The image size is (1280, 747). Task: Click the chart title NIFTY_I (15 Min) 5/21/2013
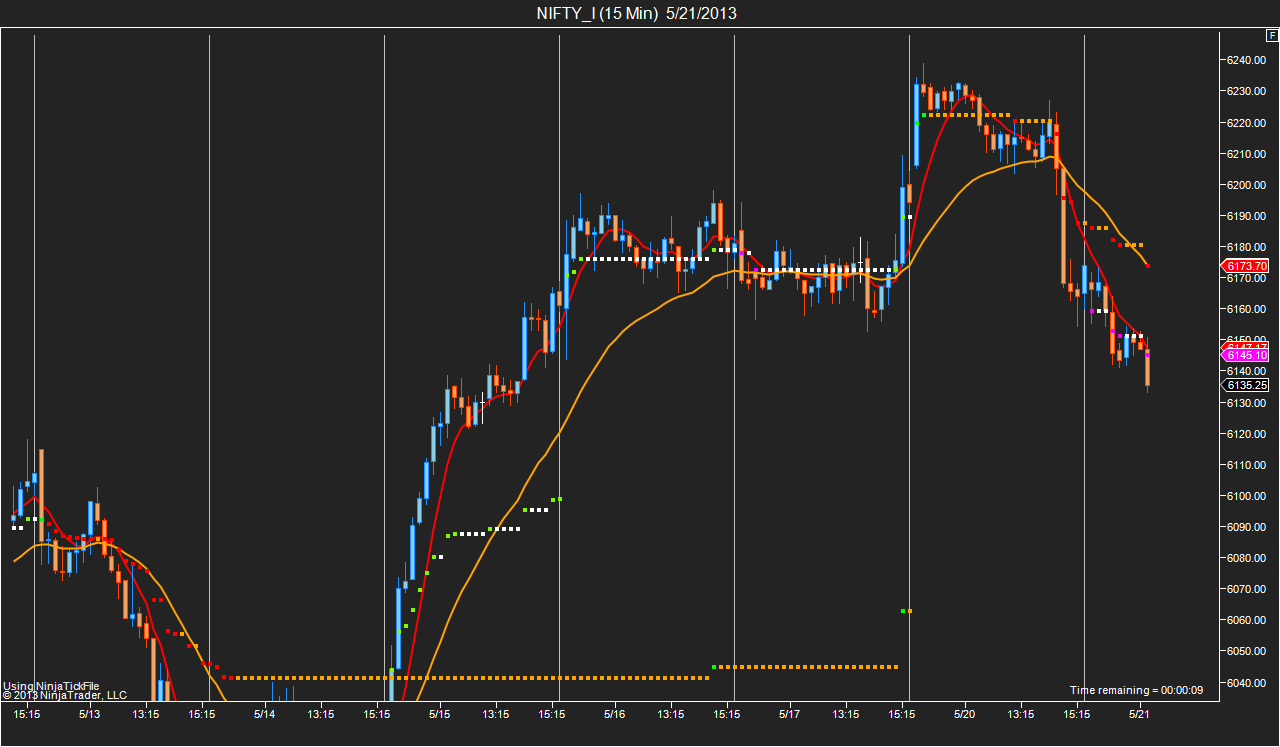(x=637, y=13)
